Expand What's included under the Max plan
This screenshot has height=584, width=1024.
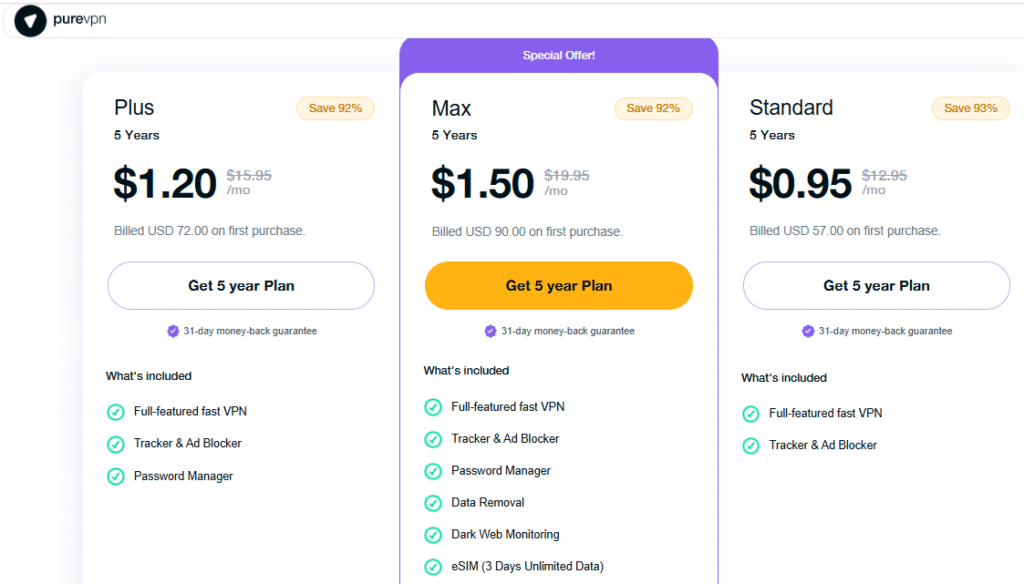pyautogui.click(x=466, y=370)
